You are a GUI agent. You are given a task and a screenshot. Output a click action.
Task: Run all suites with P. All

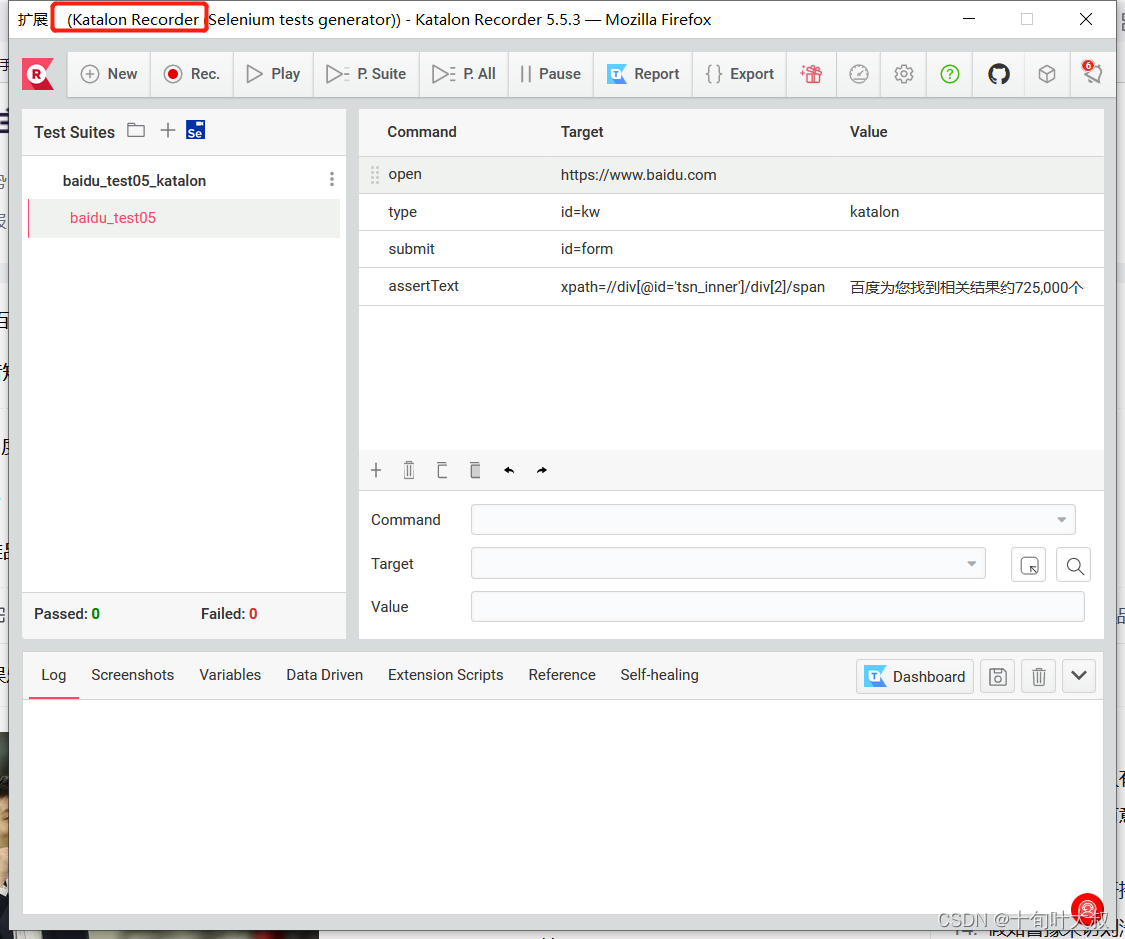click(464, 74)
